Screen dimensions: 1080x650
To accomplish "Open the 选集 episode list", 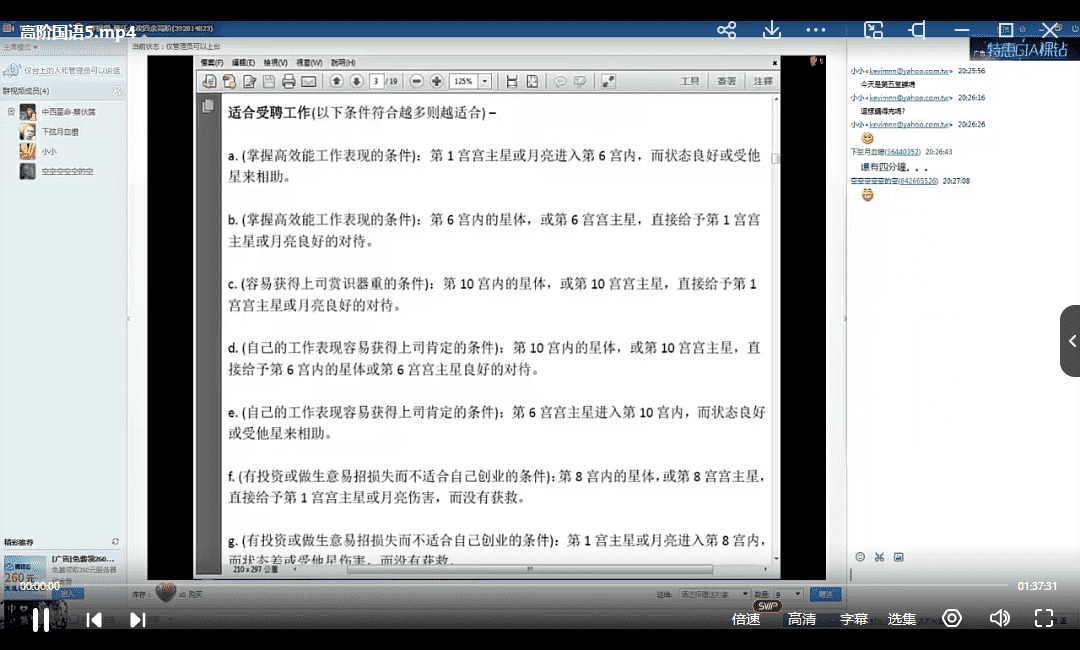I will click(902, 619).
